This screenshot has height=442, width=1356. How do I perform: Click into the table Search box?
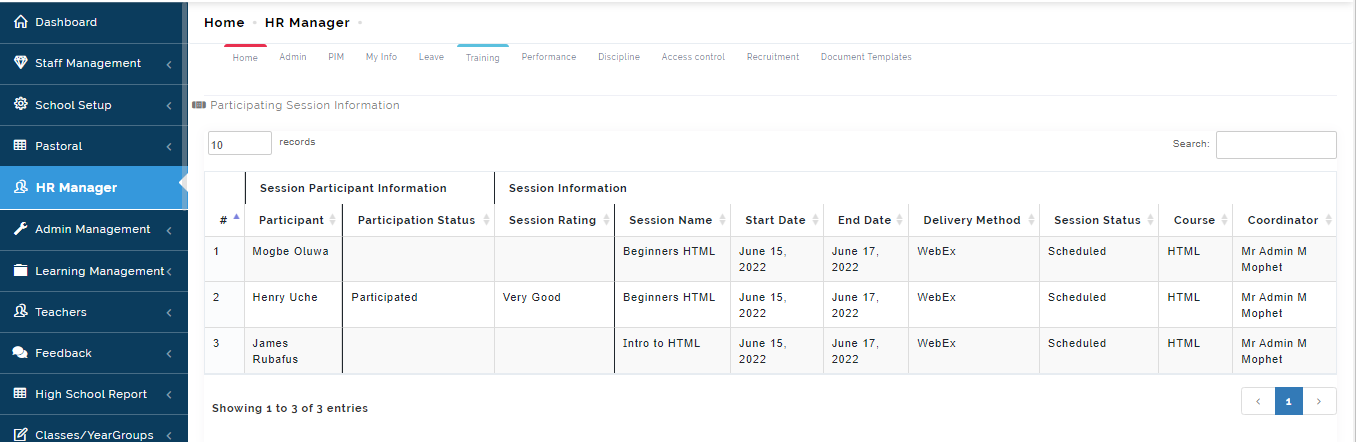tap(1276, 145)
